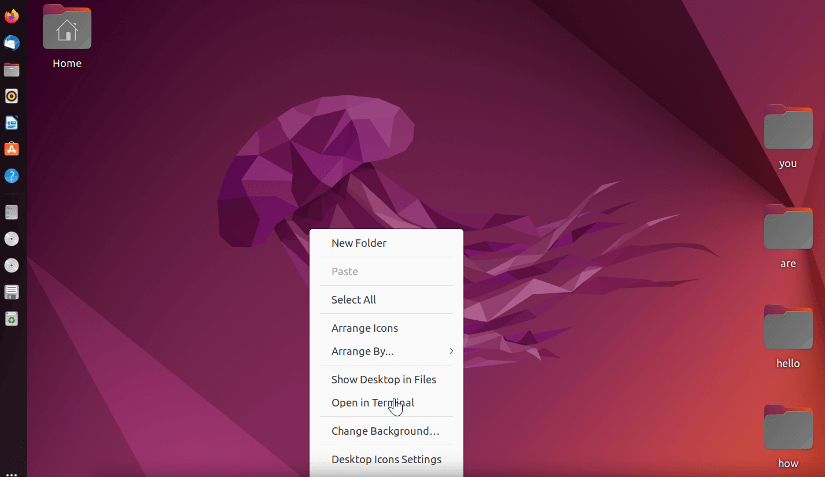Open Change Background... menu entry
Viewport: 825px width, 477px height.
[386, 431]
